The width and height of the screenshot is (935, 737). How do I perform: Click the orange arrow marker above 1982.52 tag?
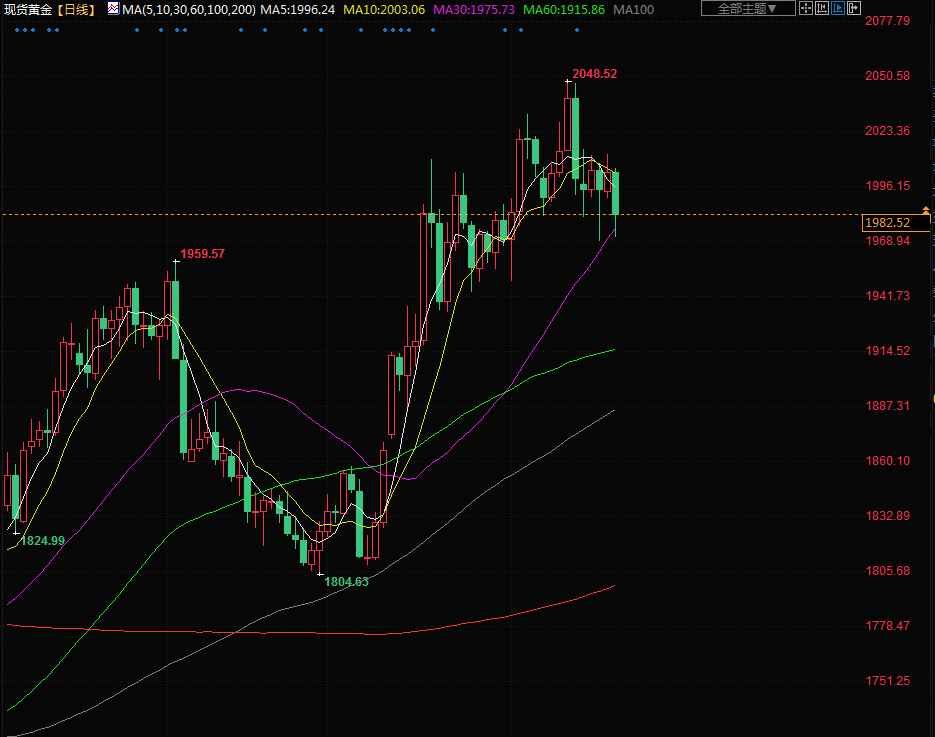926,208
